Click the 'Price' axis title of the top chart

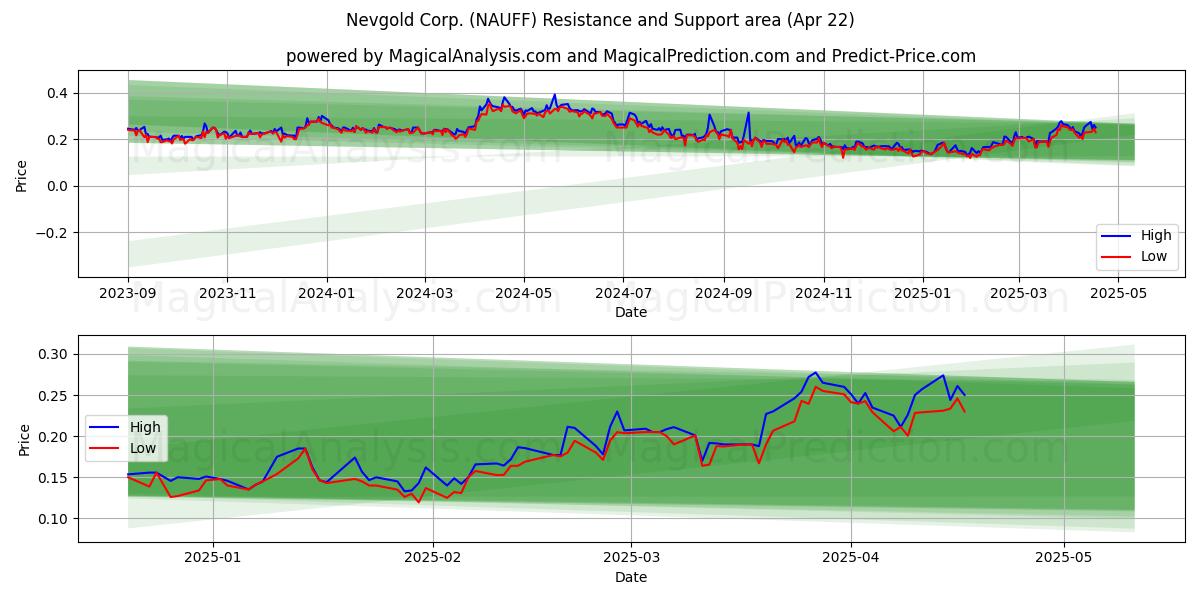pos(22,175)
